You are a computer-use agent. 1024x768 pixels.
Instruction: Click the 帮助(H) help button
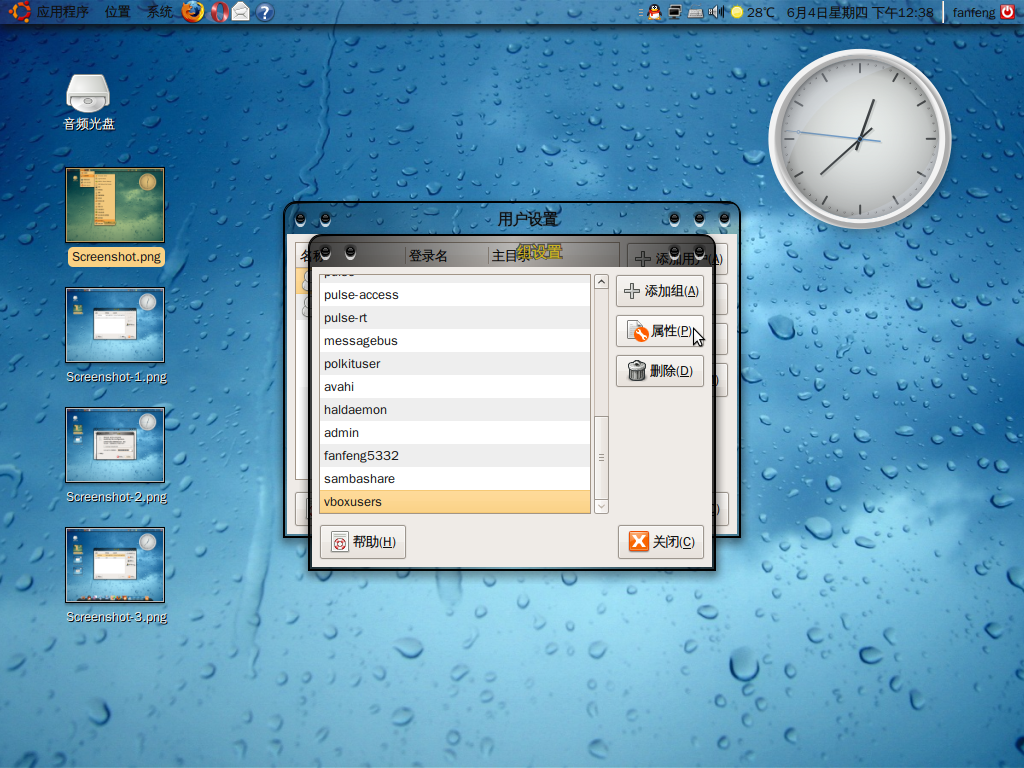pos(363,542)
